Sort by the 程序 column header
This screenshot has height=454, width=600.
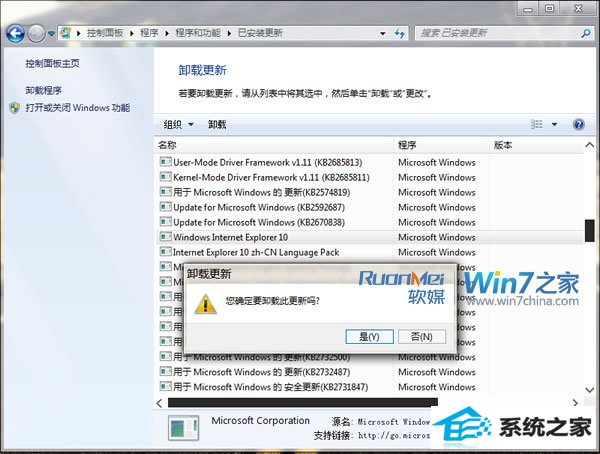coord(442,145)
